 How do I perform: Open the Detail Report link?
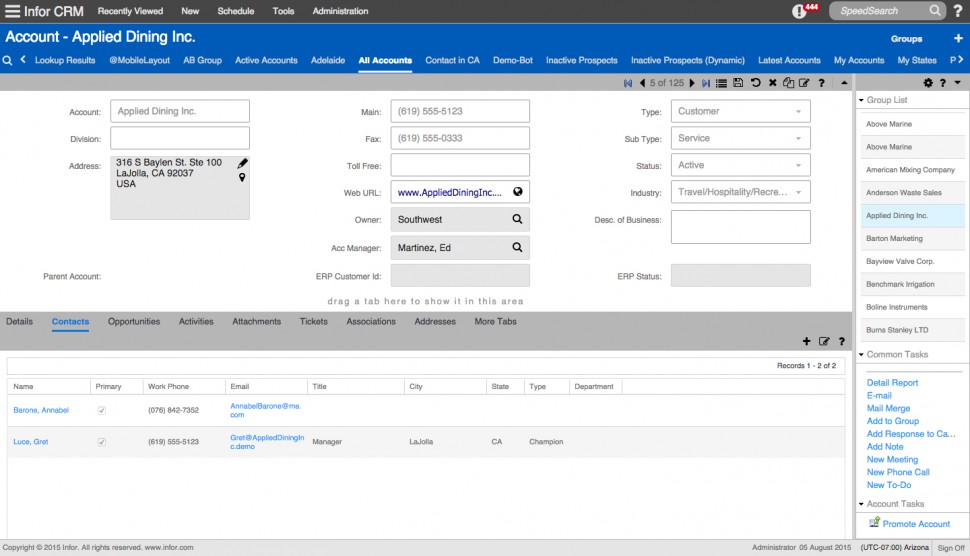coord(892,383)
